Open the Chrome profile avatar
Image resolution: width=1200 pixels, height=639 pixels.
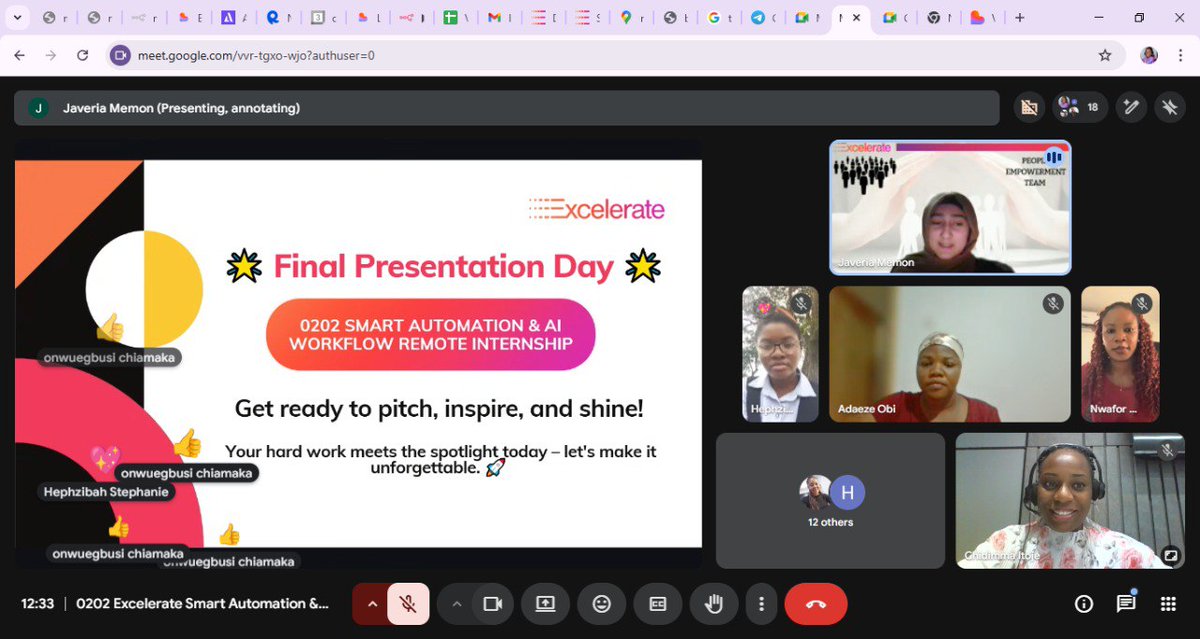coord(1149,56)
